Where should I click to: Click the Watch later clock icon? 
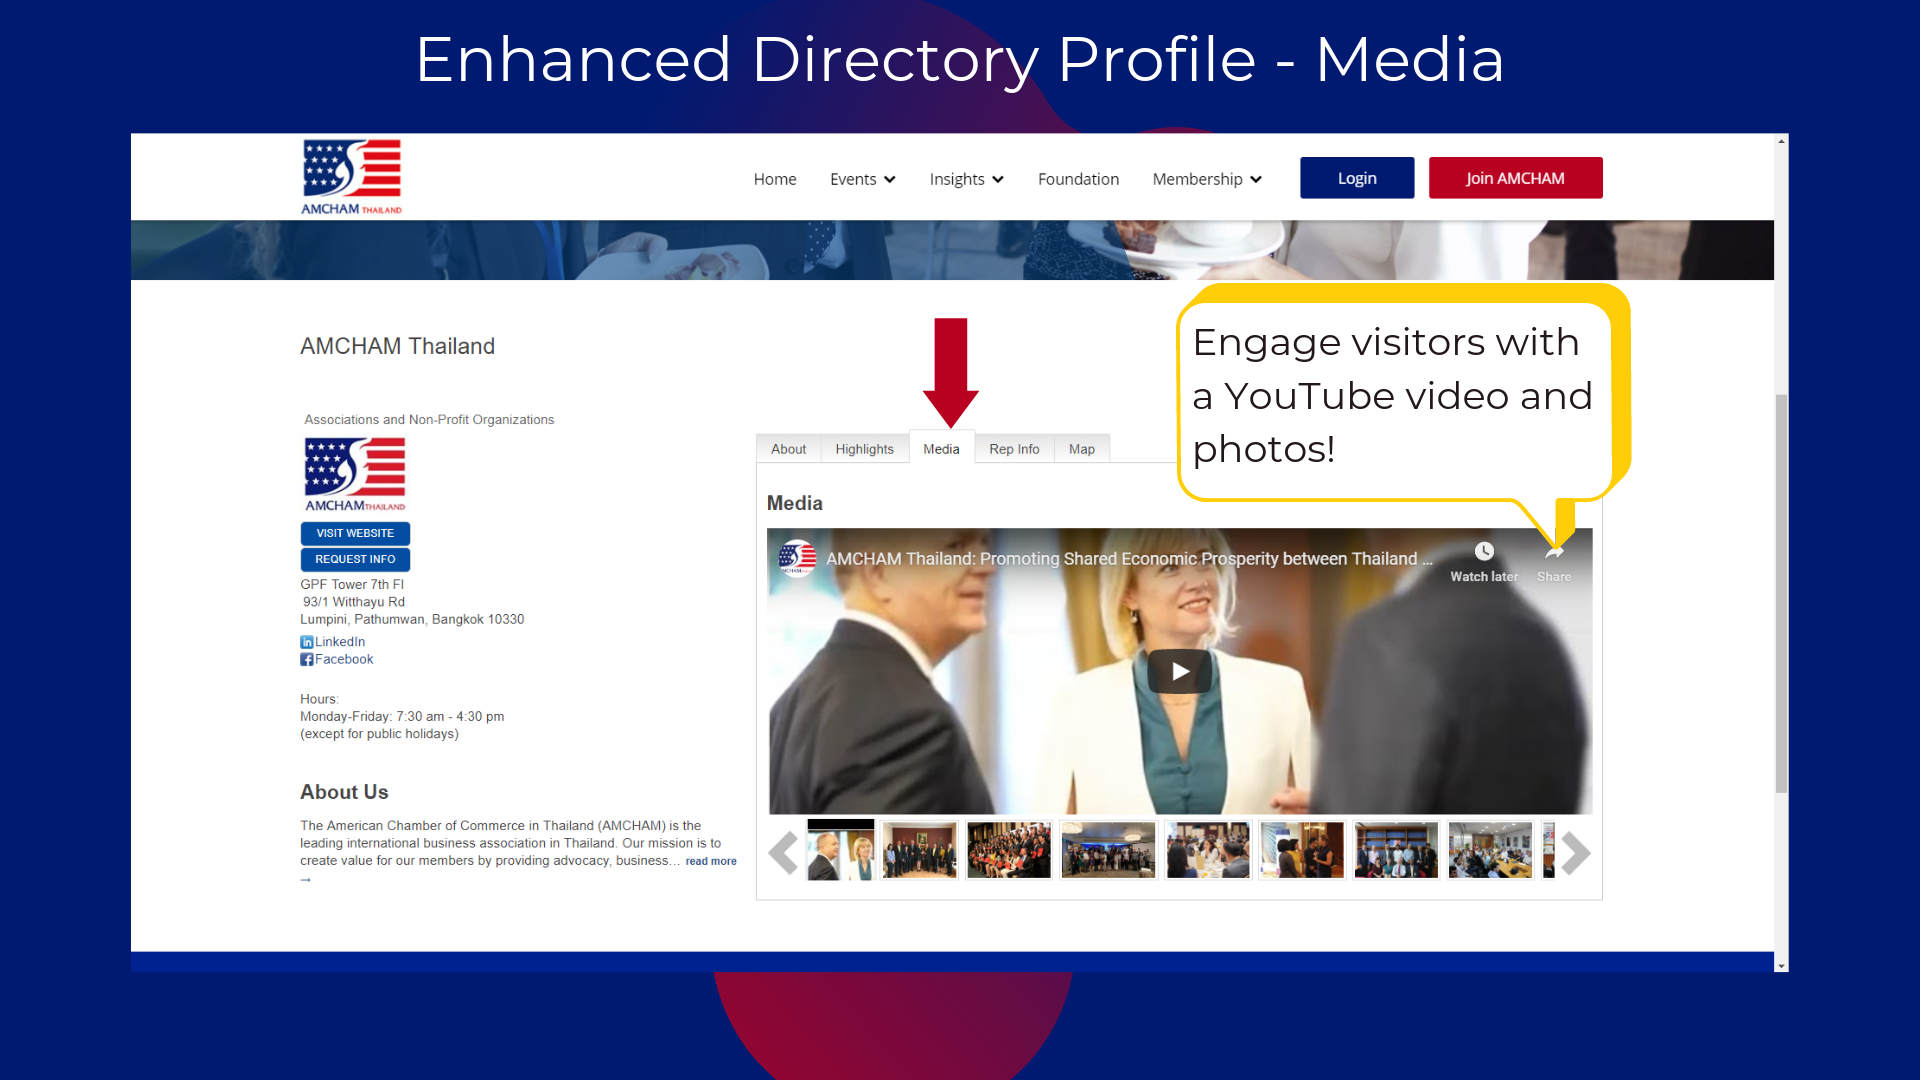tap(1484, 552)
